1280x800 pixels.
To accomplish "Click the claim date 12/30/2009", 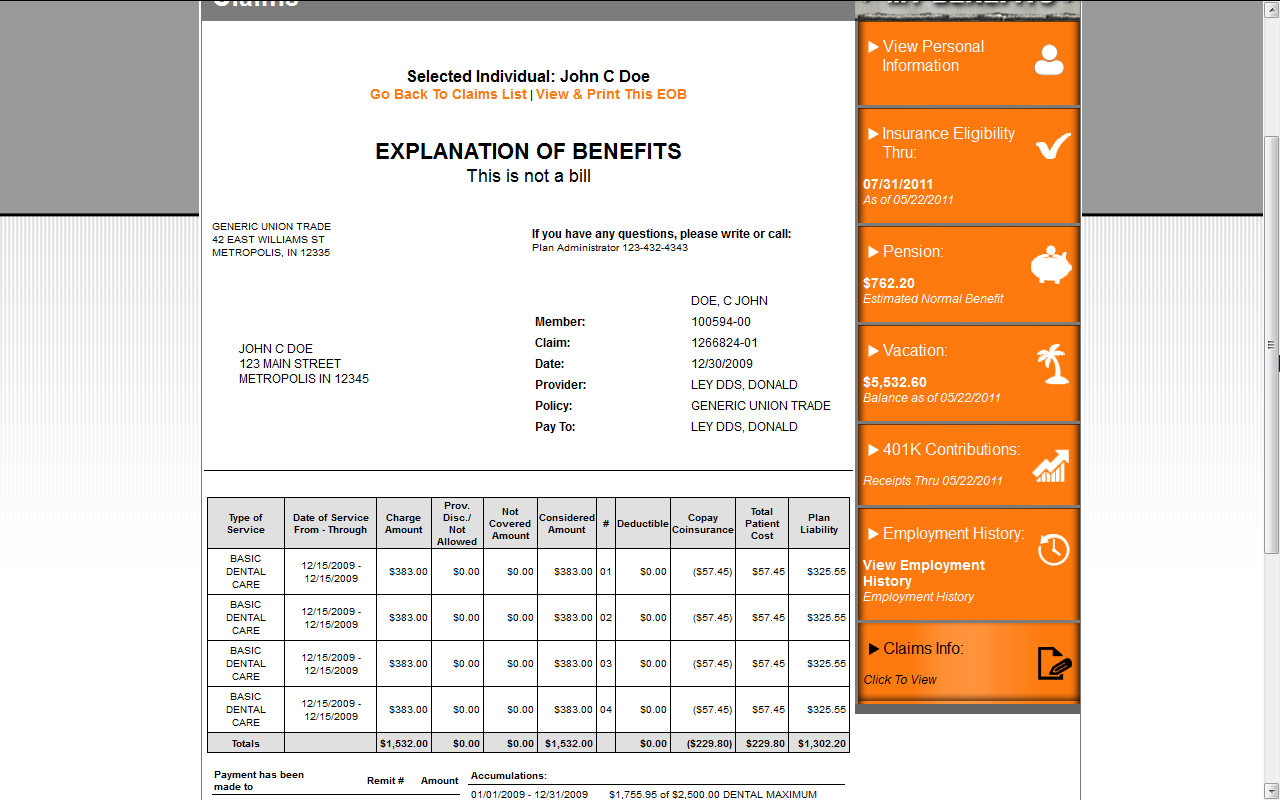I will pyautogui.click(x=722, y=364).
